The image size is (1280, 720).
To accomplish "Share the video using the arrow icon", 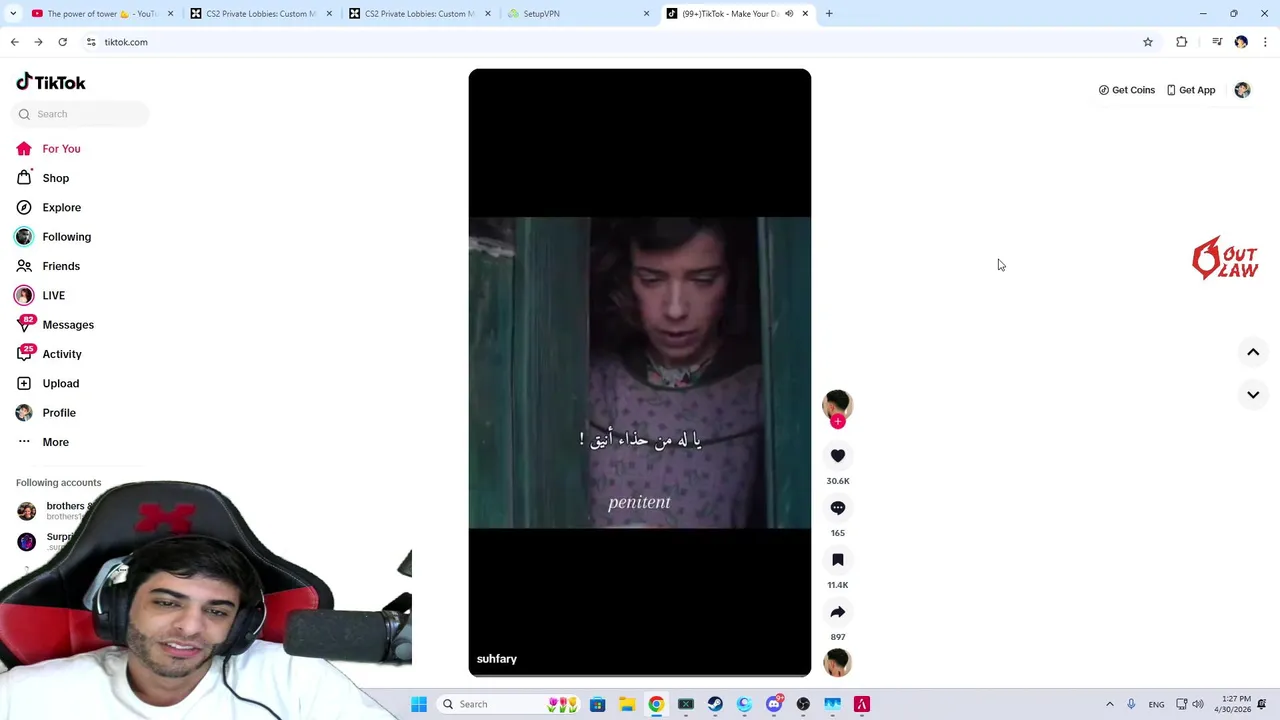I will (838, 612).
